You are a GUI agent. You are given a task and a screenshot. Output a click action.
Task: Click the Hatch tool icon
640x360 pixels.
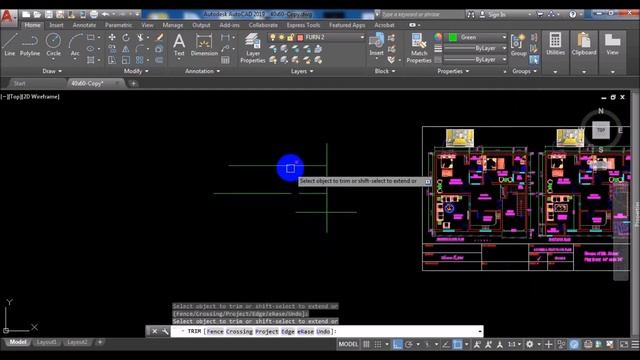coord(91,60)
